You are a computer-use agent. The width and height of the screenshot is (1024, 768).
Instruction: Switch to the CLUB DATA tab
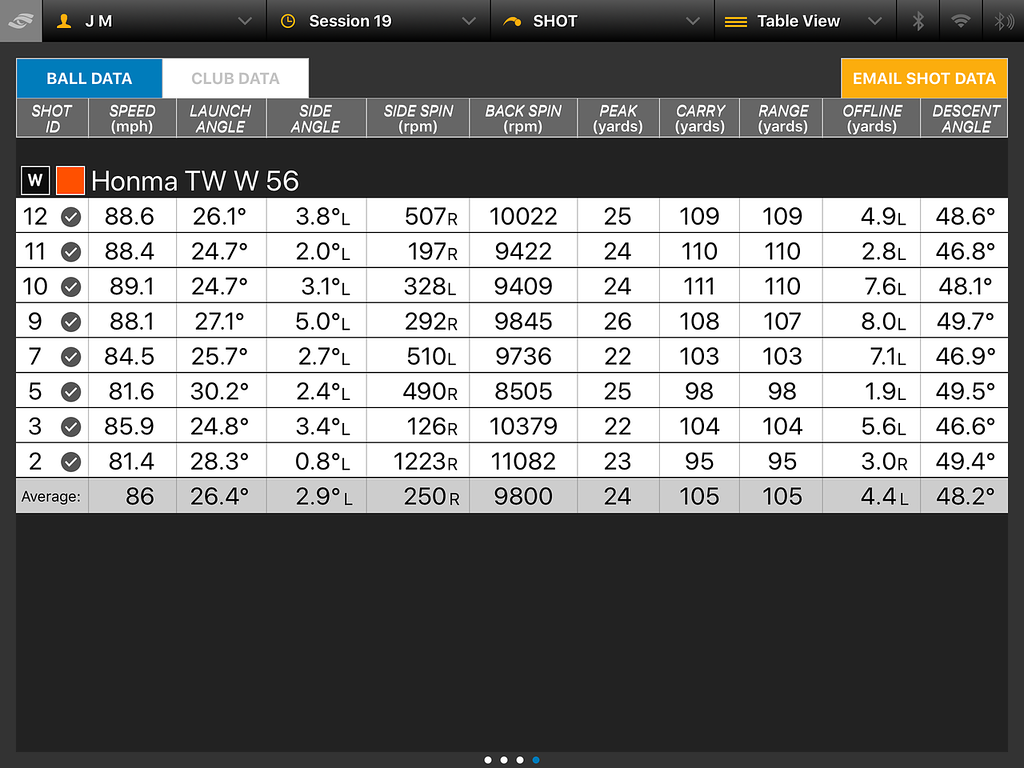[236, 78]
